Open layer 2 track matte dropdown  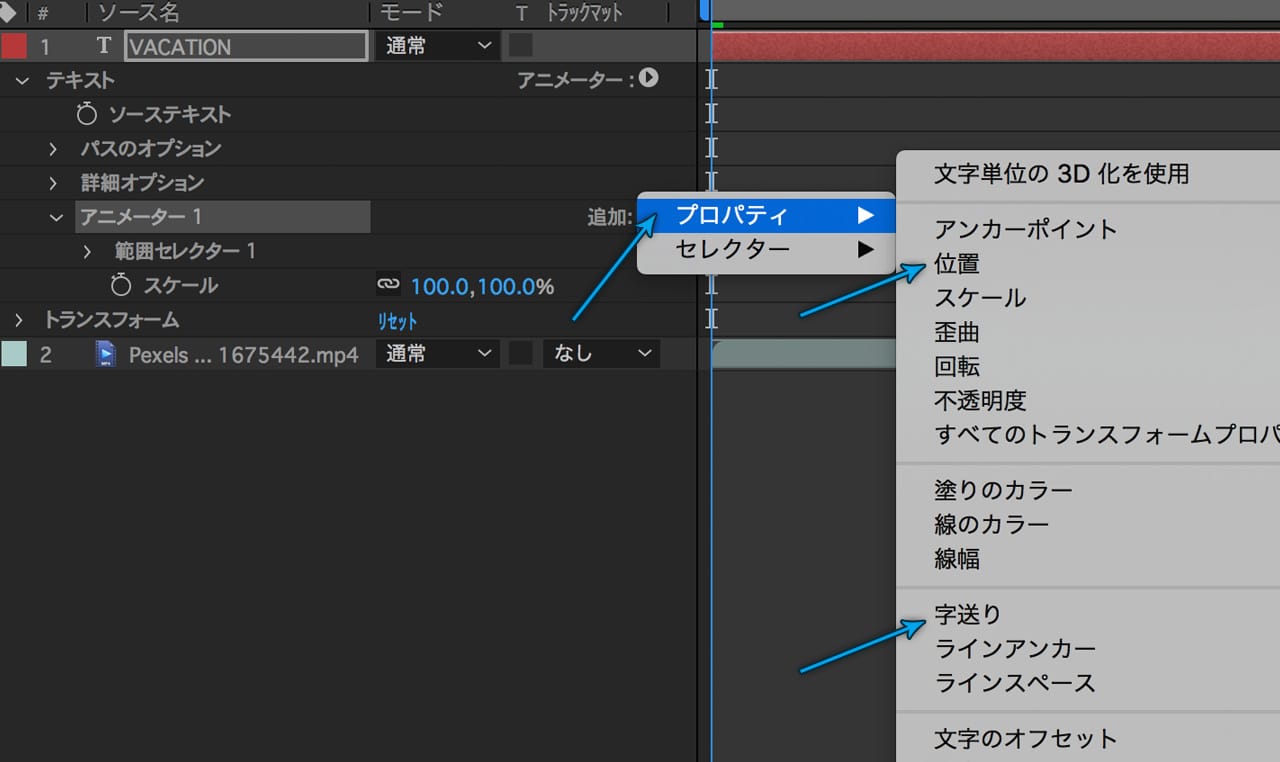(x=601, y=354)
